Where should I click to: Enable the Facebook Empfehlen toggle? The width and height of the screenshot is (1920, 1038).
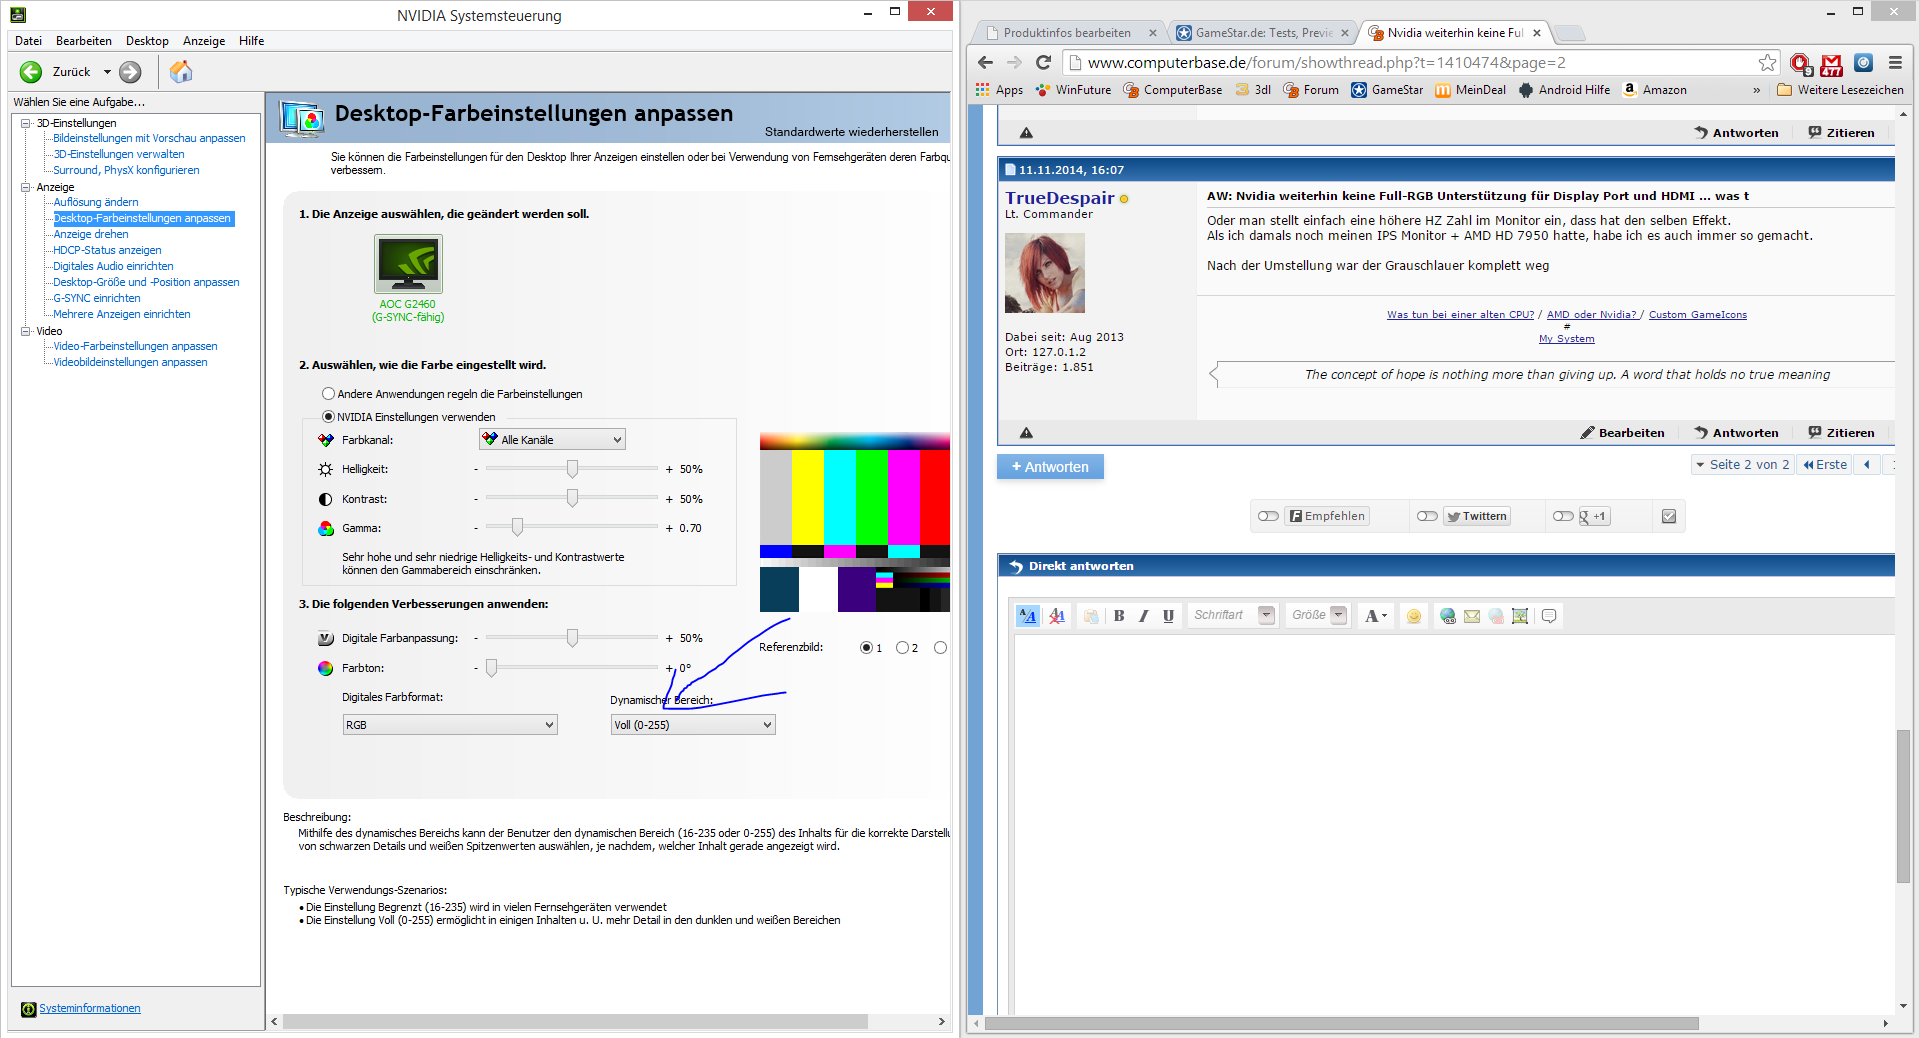coord(1269,516)
